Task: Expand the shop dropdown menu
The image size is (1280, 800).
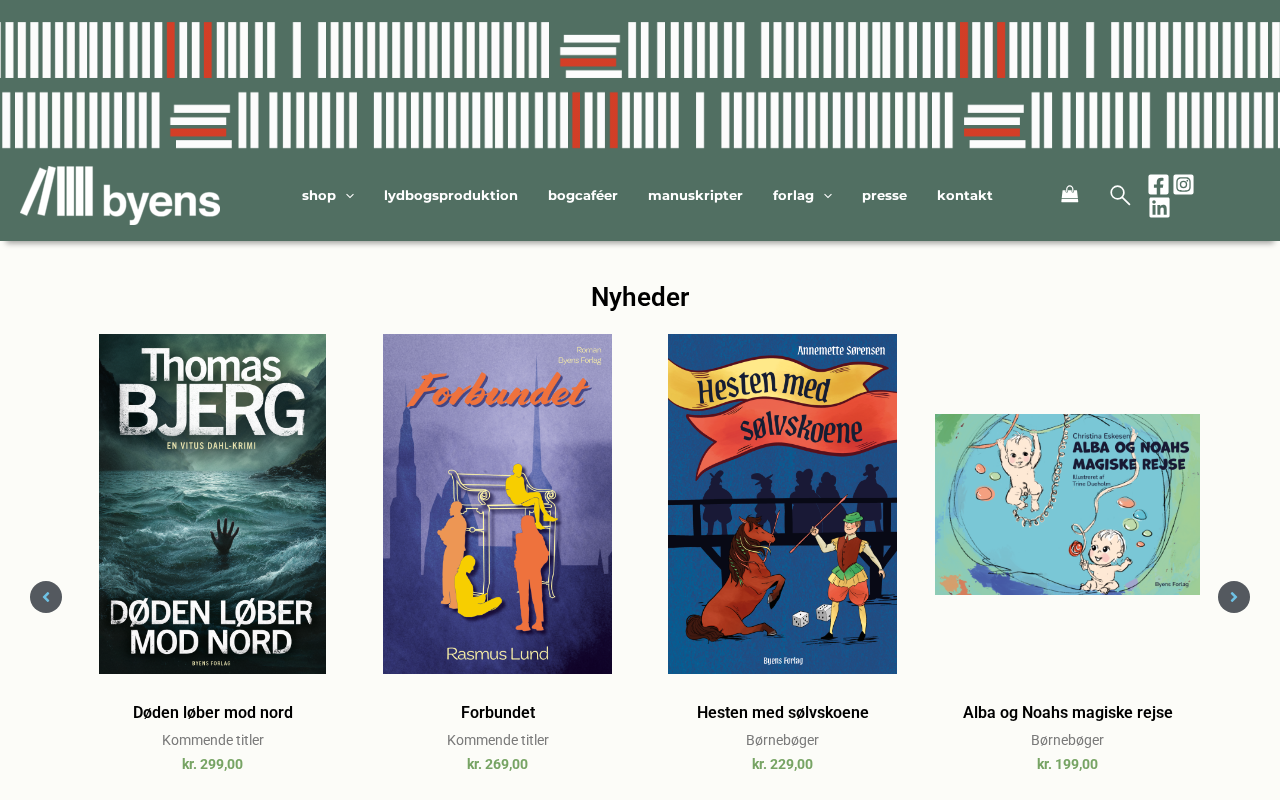Action: pos(328,196)
